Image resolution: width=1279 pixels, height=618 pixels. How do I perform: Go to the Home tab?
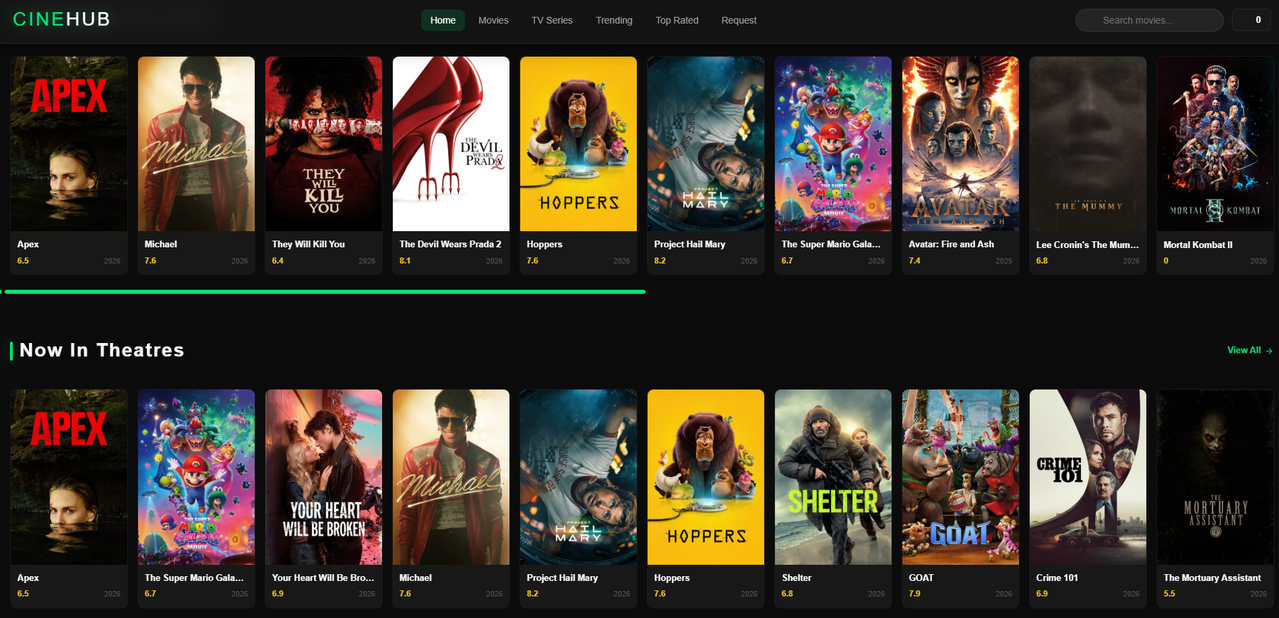point(443,20)
